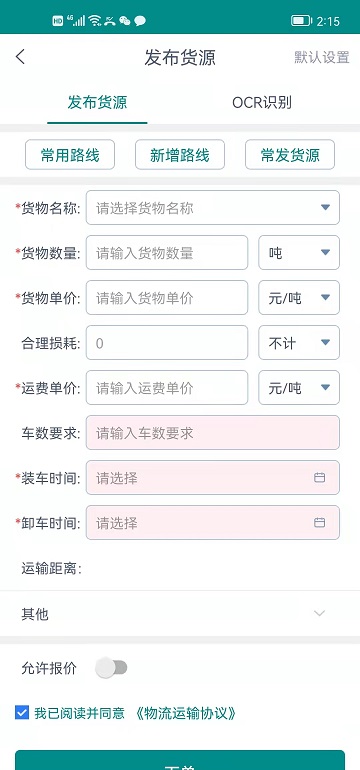Click the 新增路线 button
360x770 pixels.
click(x=180, y=155)
